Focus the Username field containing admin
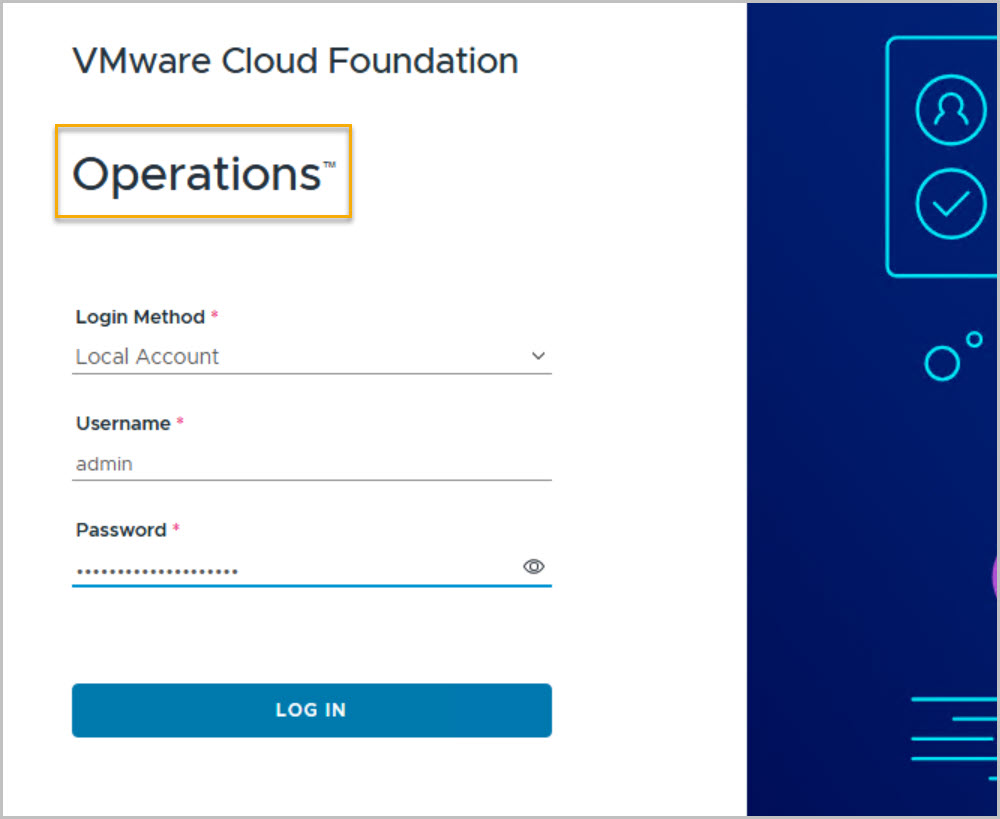1000x819 pixels. 311,464
